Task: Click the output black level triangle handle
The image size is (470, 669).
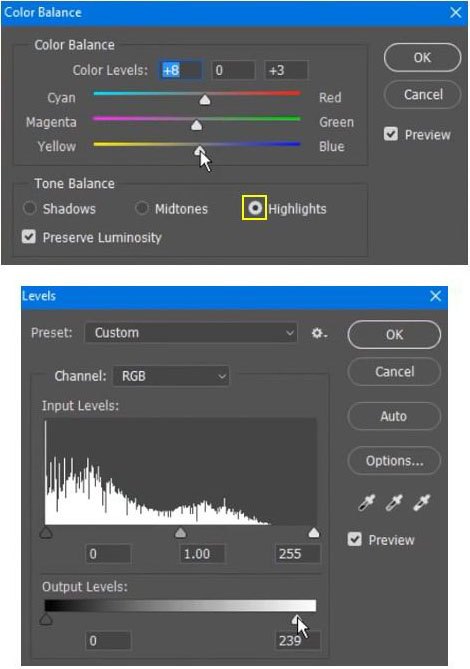Action: (46, 619)
